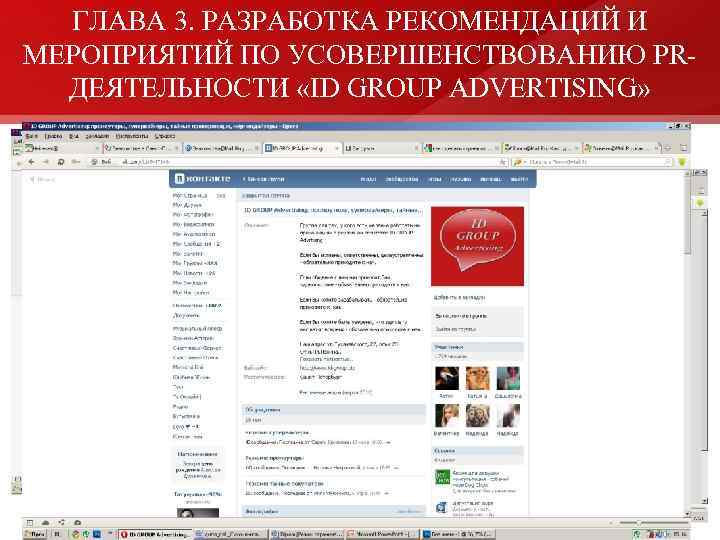
Task: Open the first member photo in Участники
Action: coord(446,378)
